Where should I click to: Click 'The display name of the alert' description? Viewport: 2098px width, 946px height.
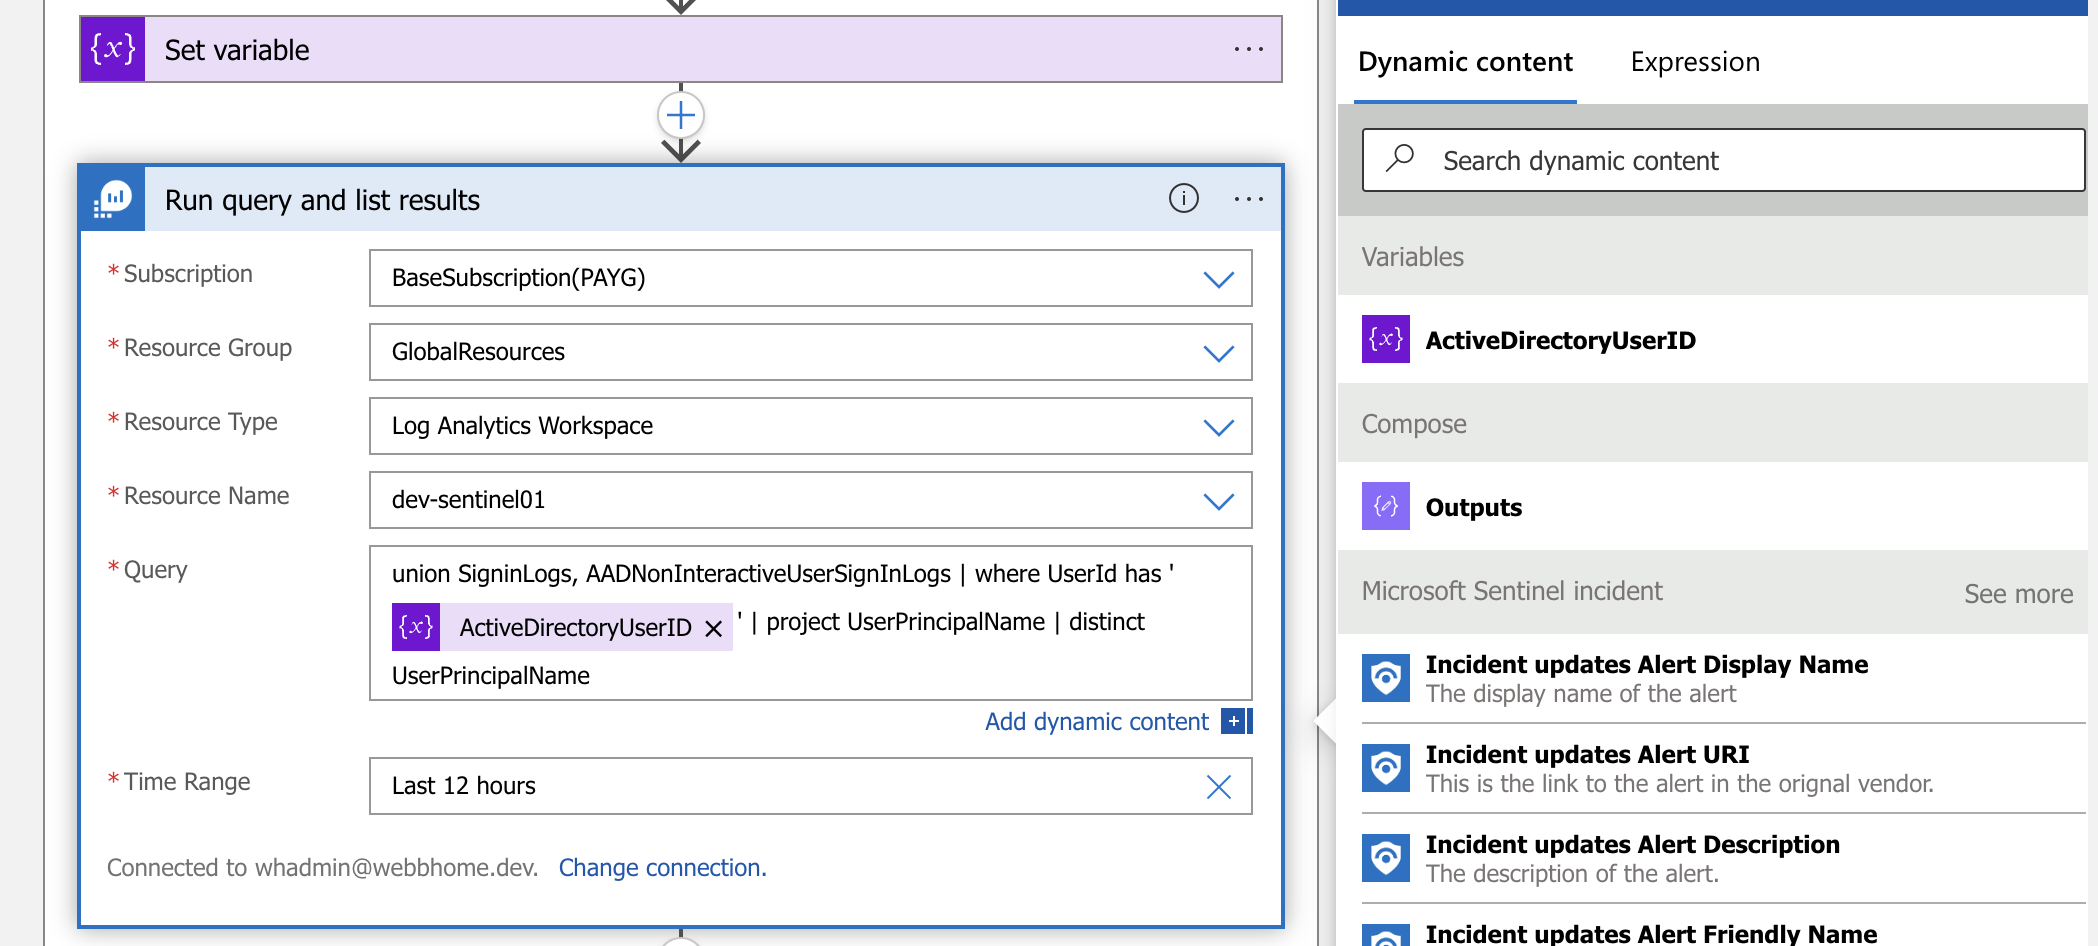pyautogui.click(x=1581, y=694)
